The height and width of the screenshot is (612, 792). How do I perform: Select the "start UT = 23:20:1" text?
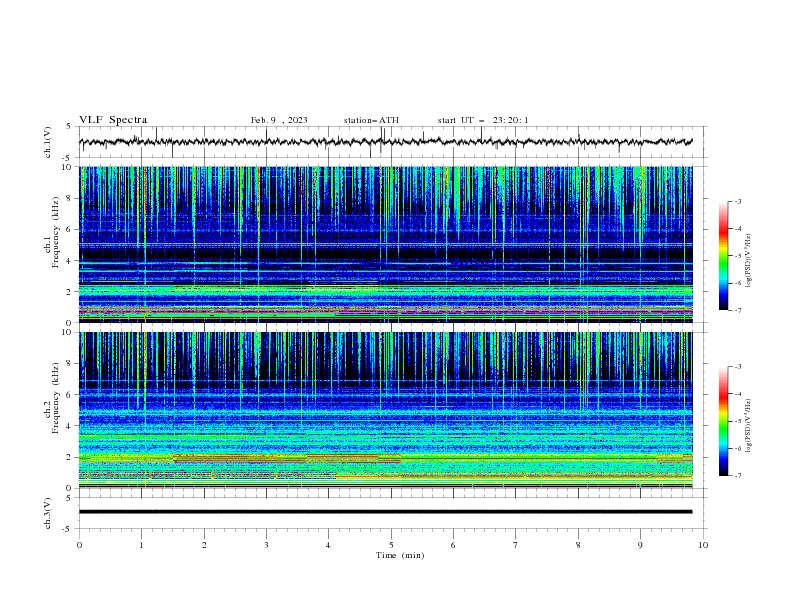click(483, 120)
